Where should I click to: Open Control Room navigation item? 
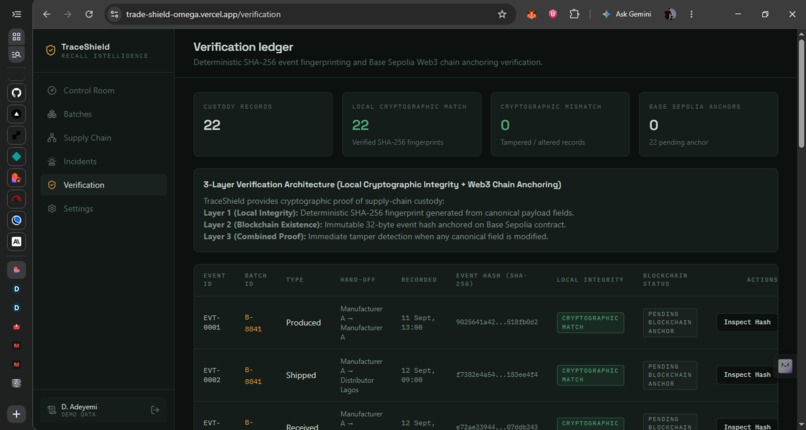point(103,90)
